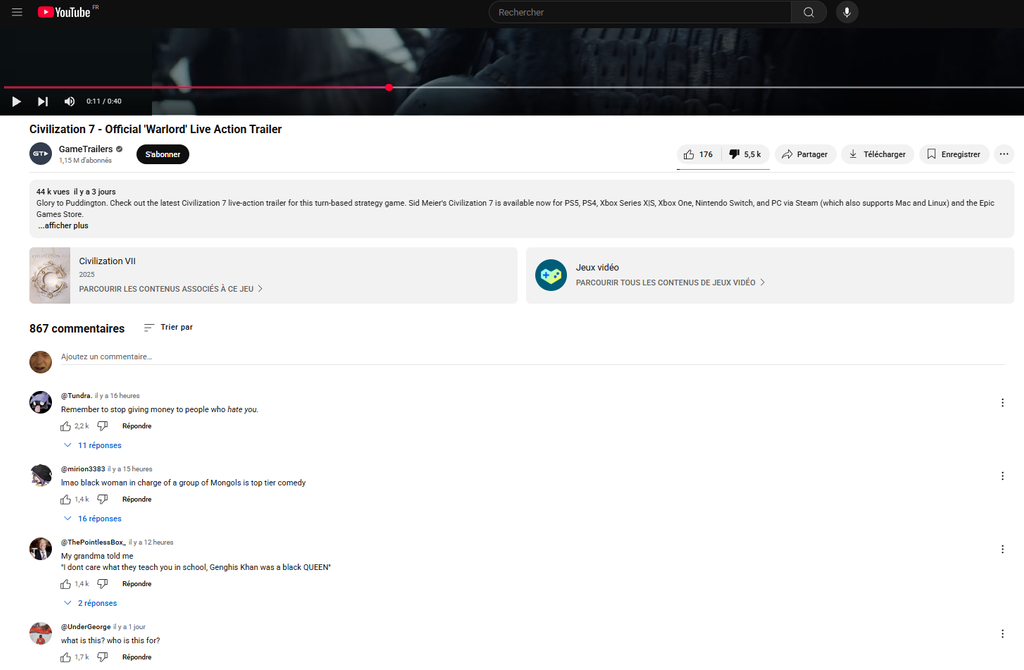
Task: Skip to next video
Action: (x=42, y=101)
